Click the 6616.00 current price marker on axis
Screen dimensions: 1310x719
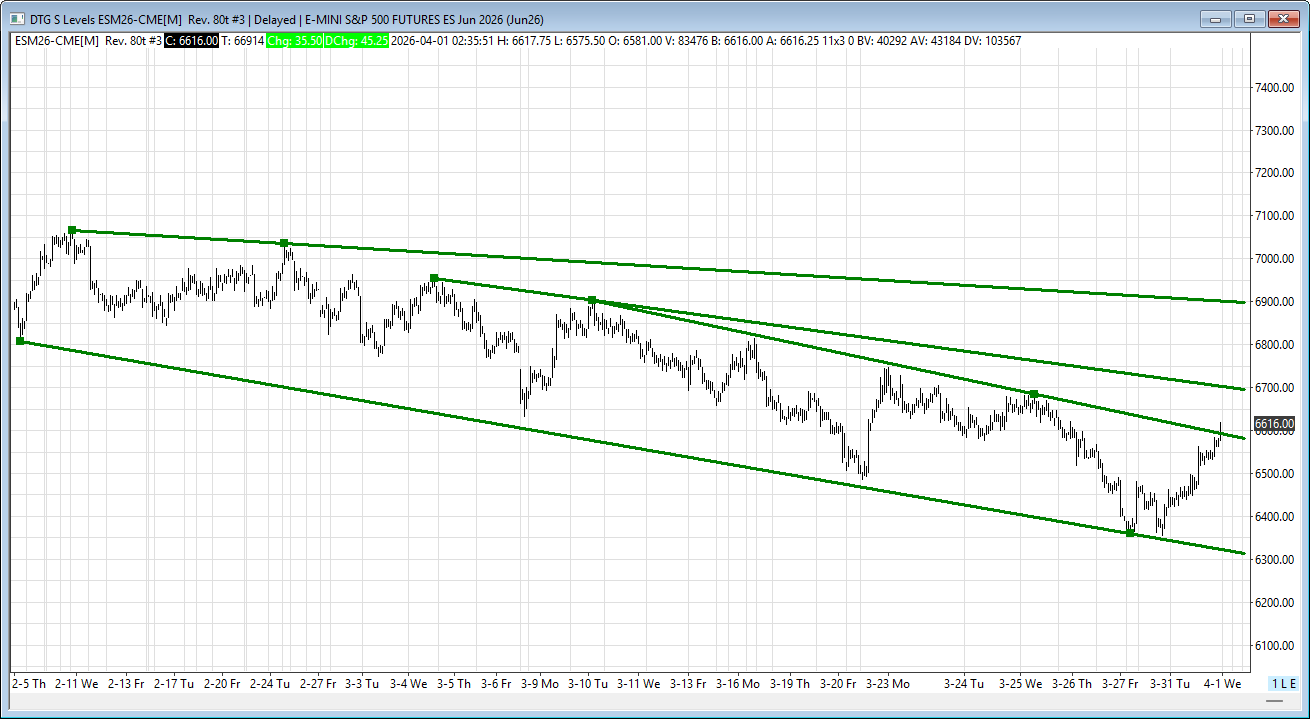tap(1274, 424)
